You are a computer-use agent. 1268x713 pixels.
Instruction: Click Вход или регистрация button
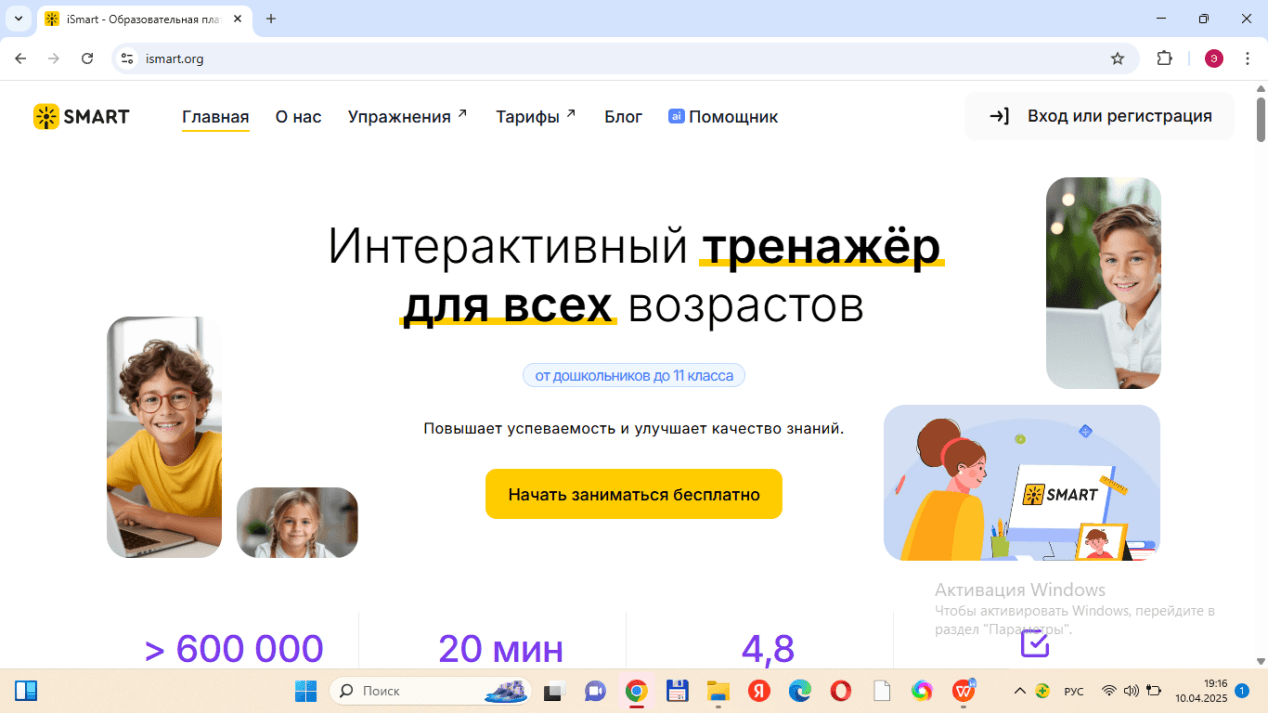[1099, 116]
